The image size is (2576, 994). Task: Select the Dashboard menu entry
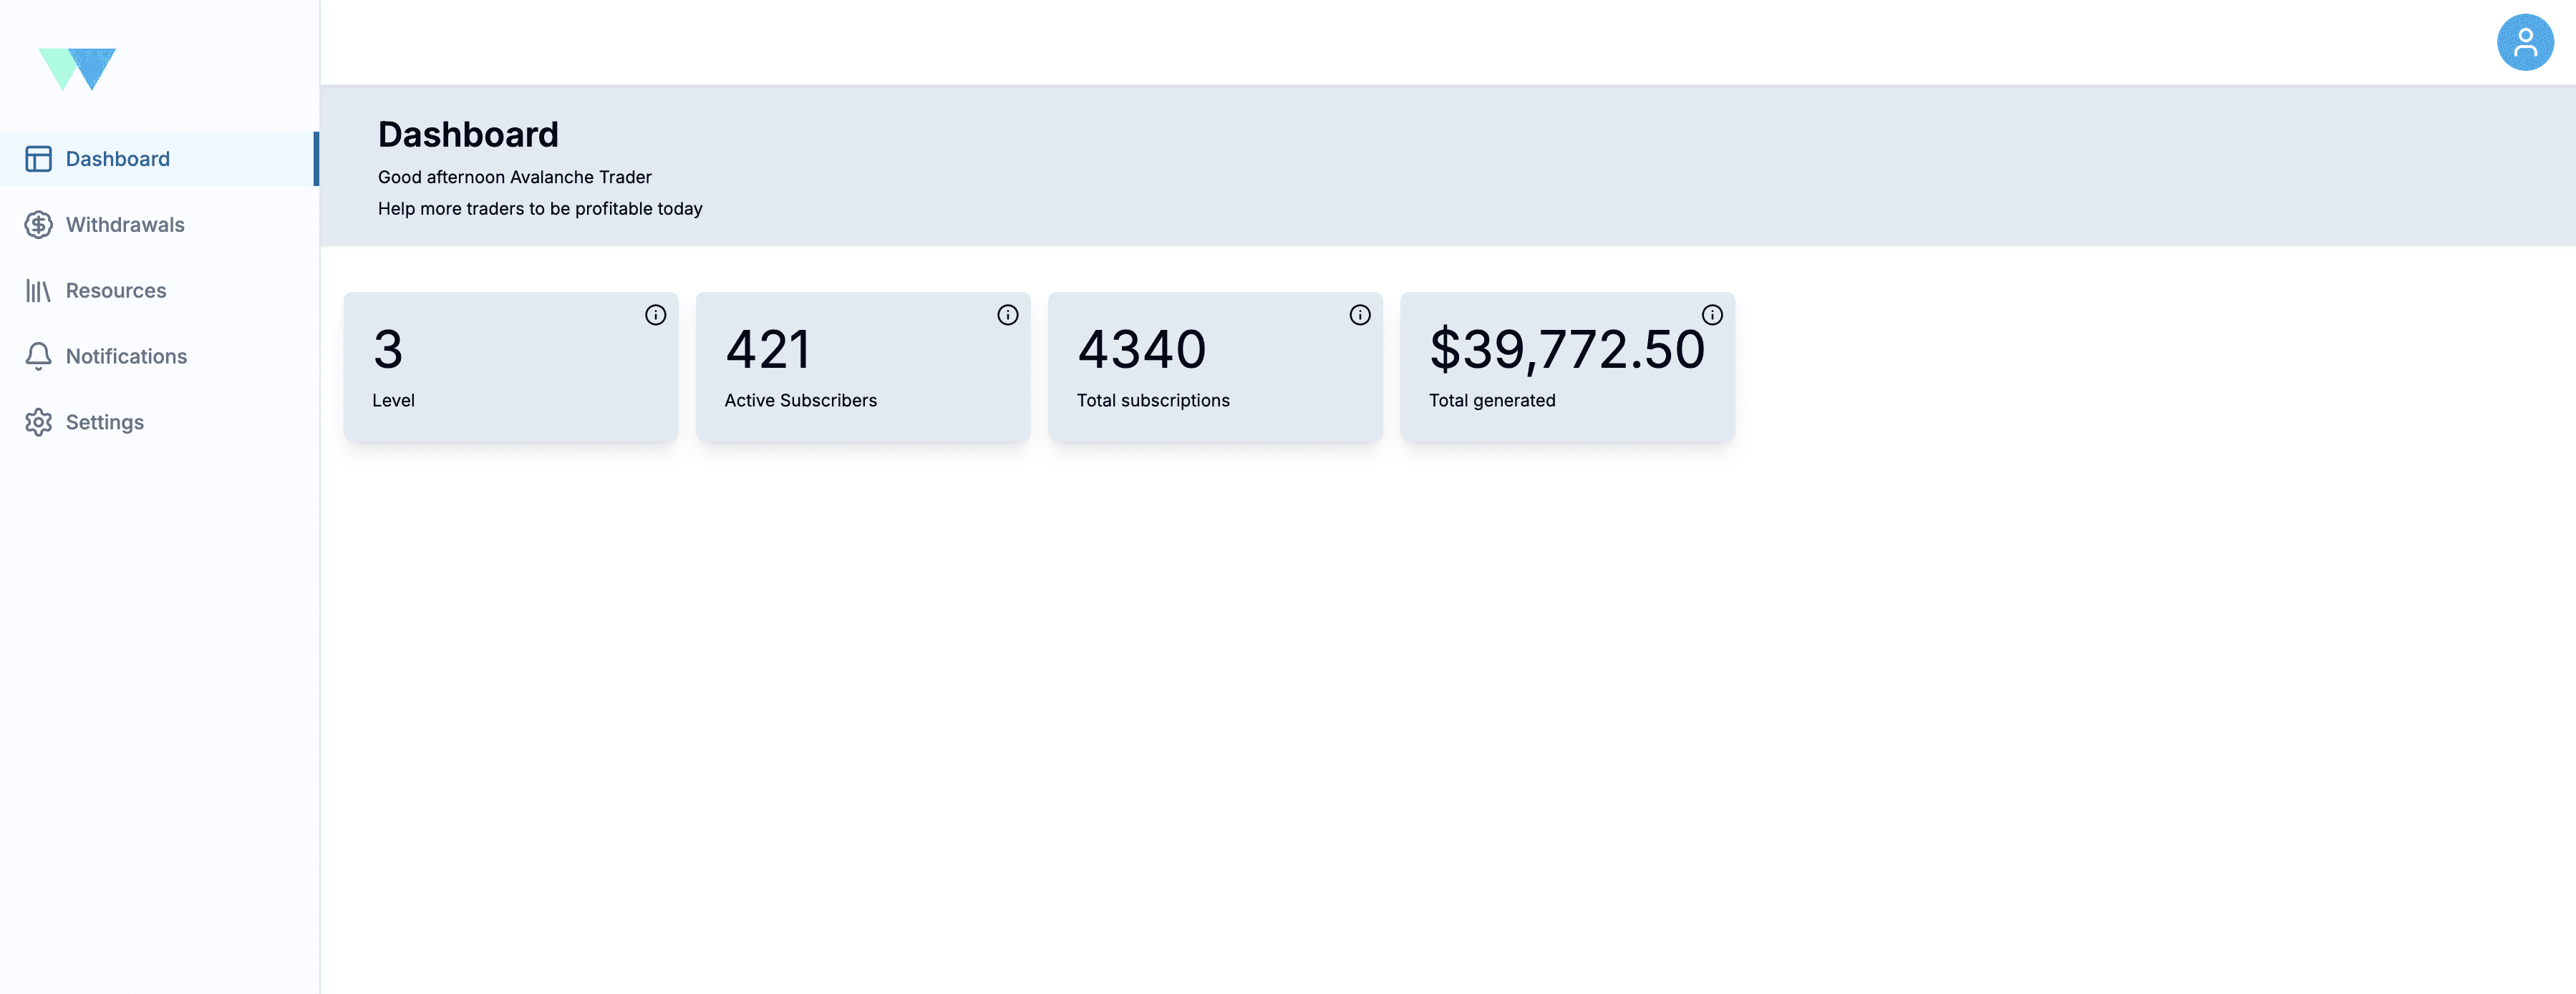coord(117,158)
